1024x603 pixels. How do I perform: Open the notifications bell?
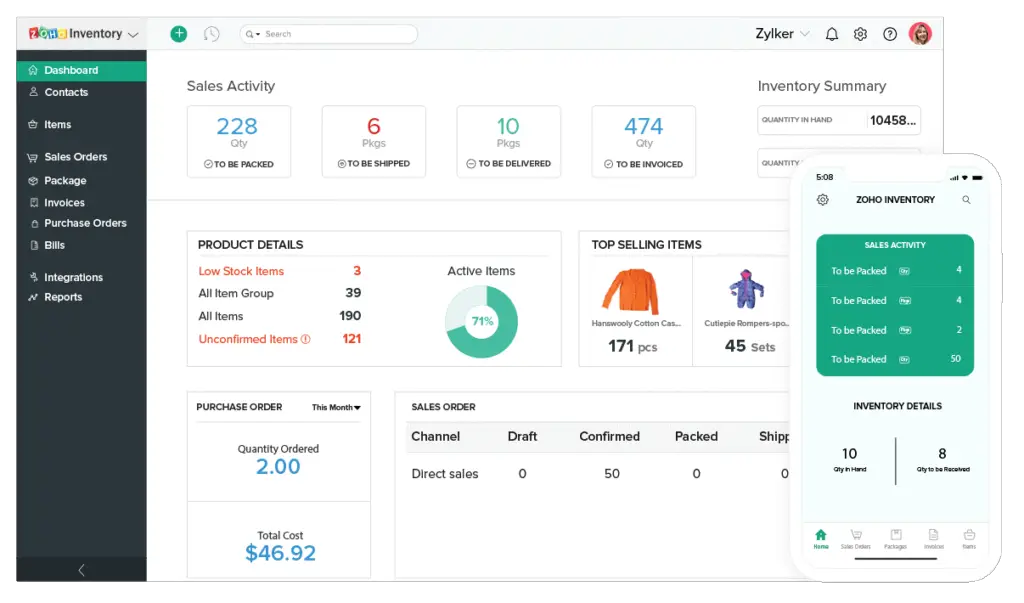[831, 34]
